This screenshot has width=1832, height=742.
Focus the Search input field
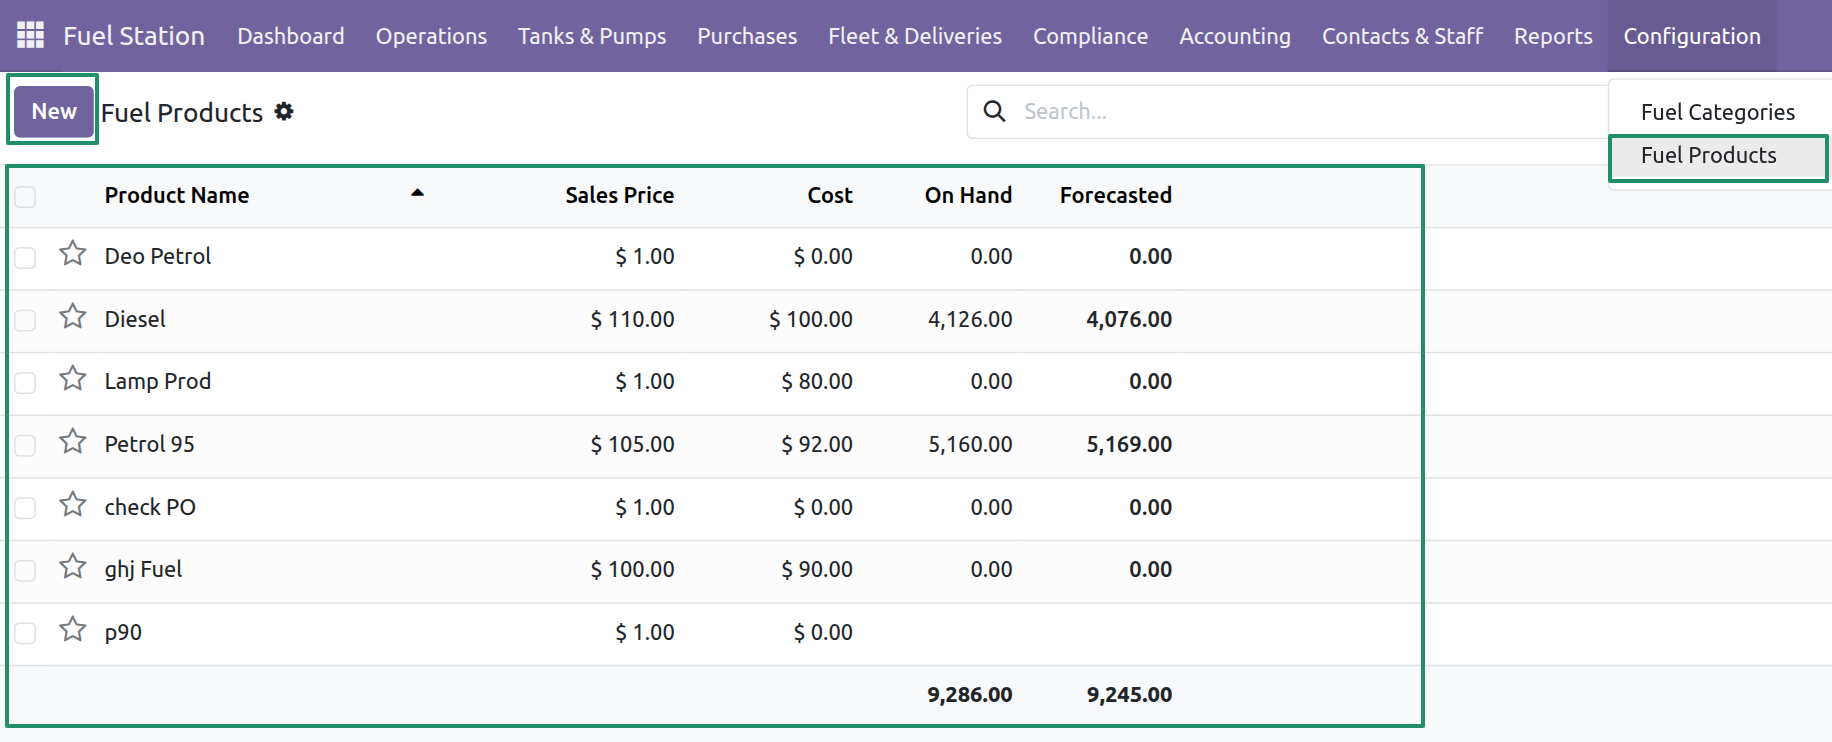1310,111
